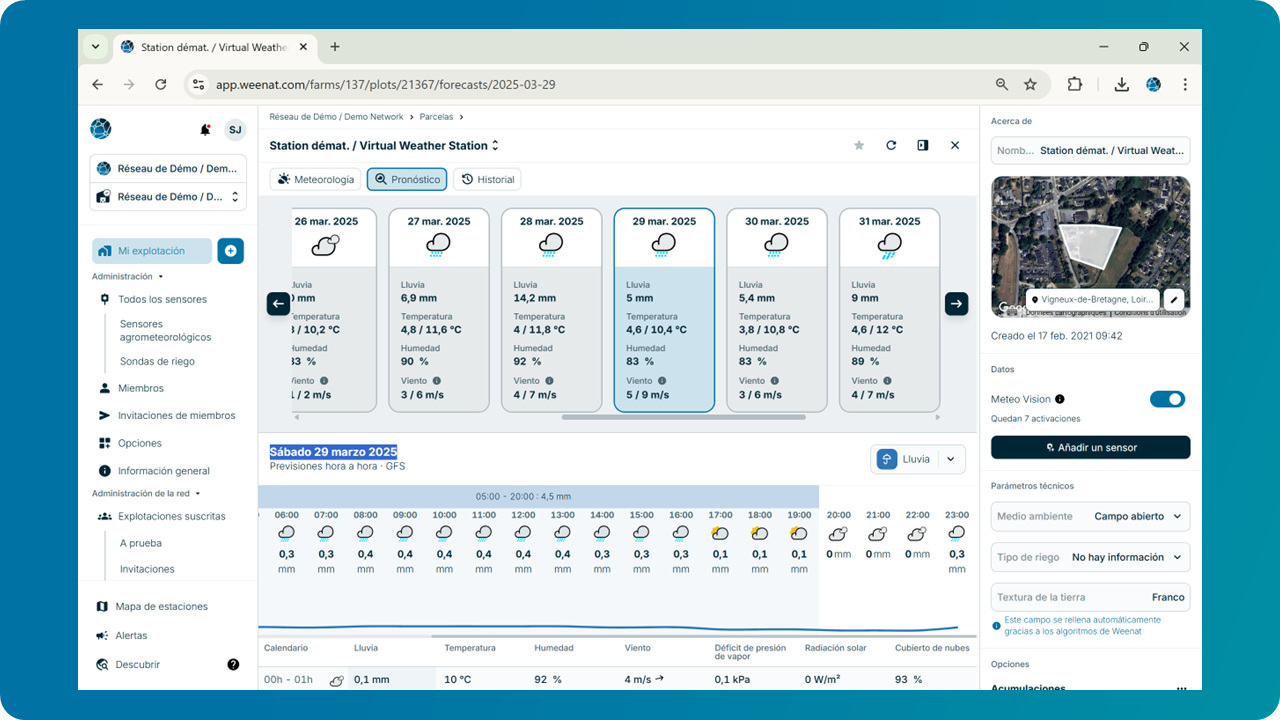Go back in browser history
This screenshot has height=720, width=1280.
[x=97, y=85]
